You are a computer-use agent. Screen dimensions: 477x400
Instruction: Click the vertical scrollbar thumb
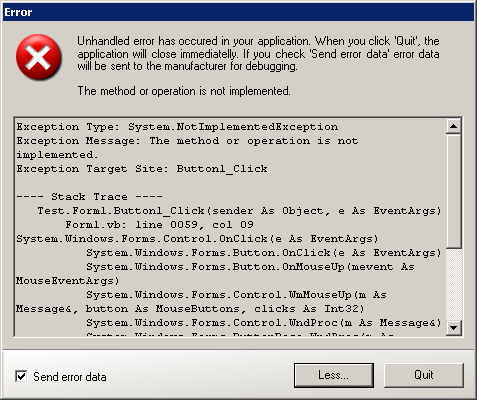[x=453, y=191]
